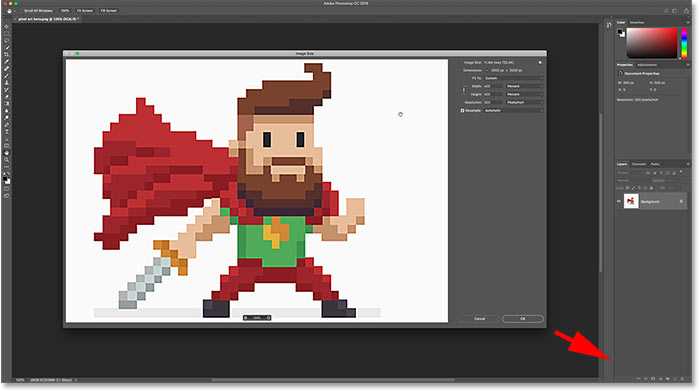Switch to the Paths tab
The image size is (700, 392).
point(655,164)
